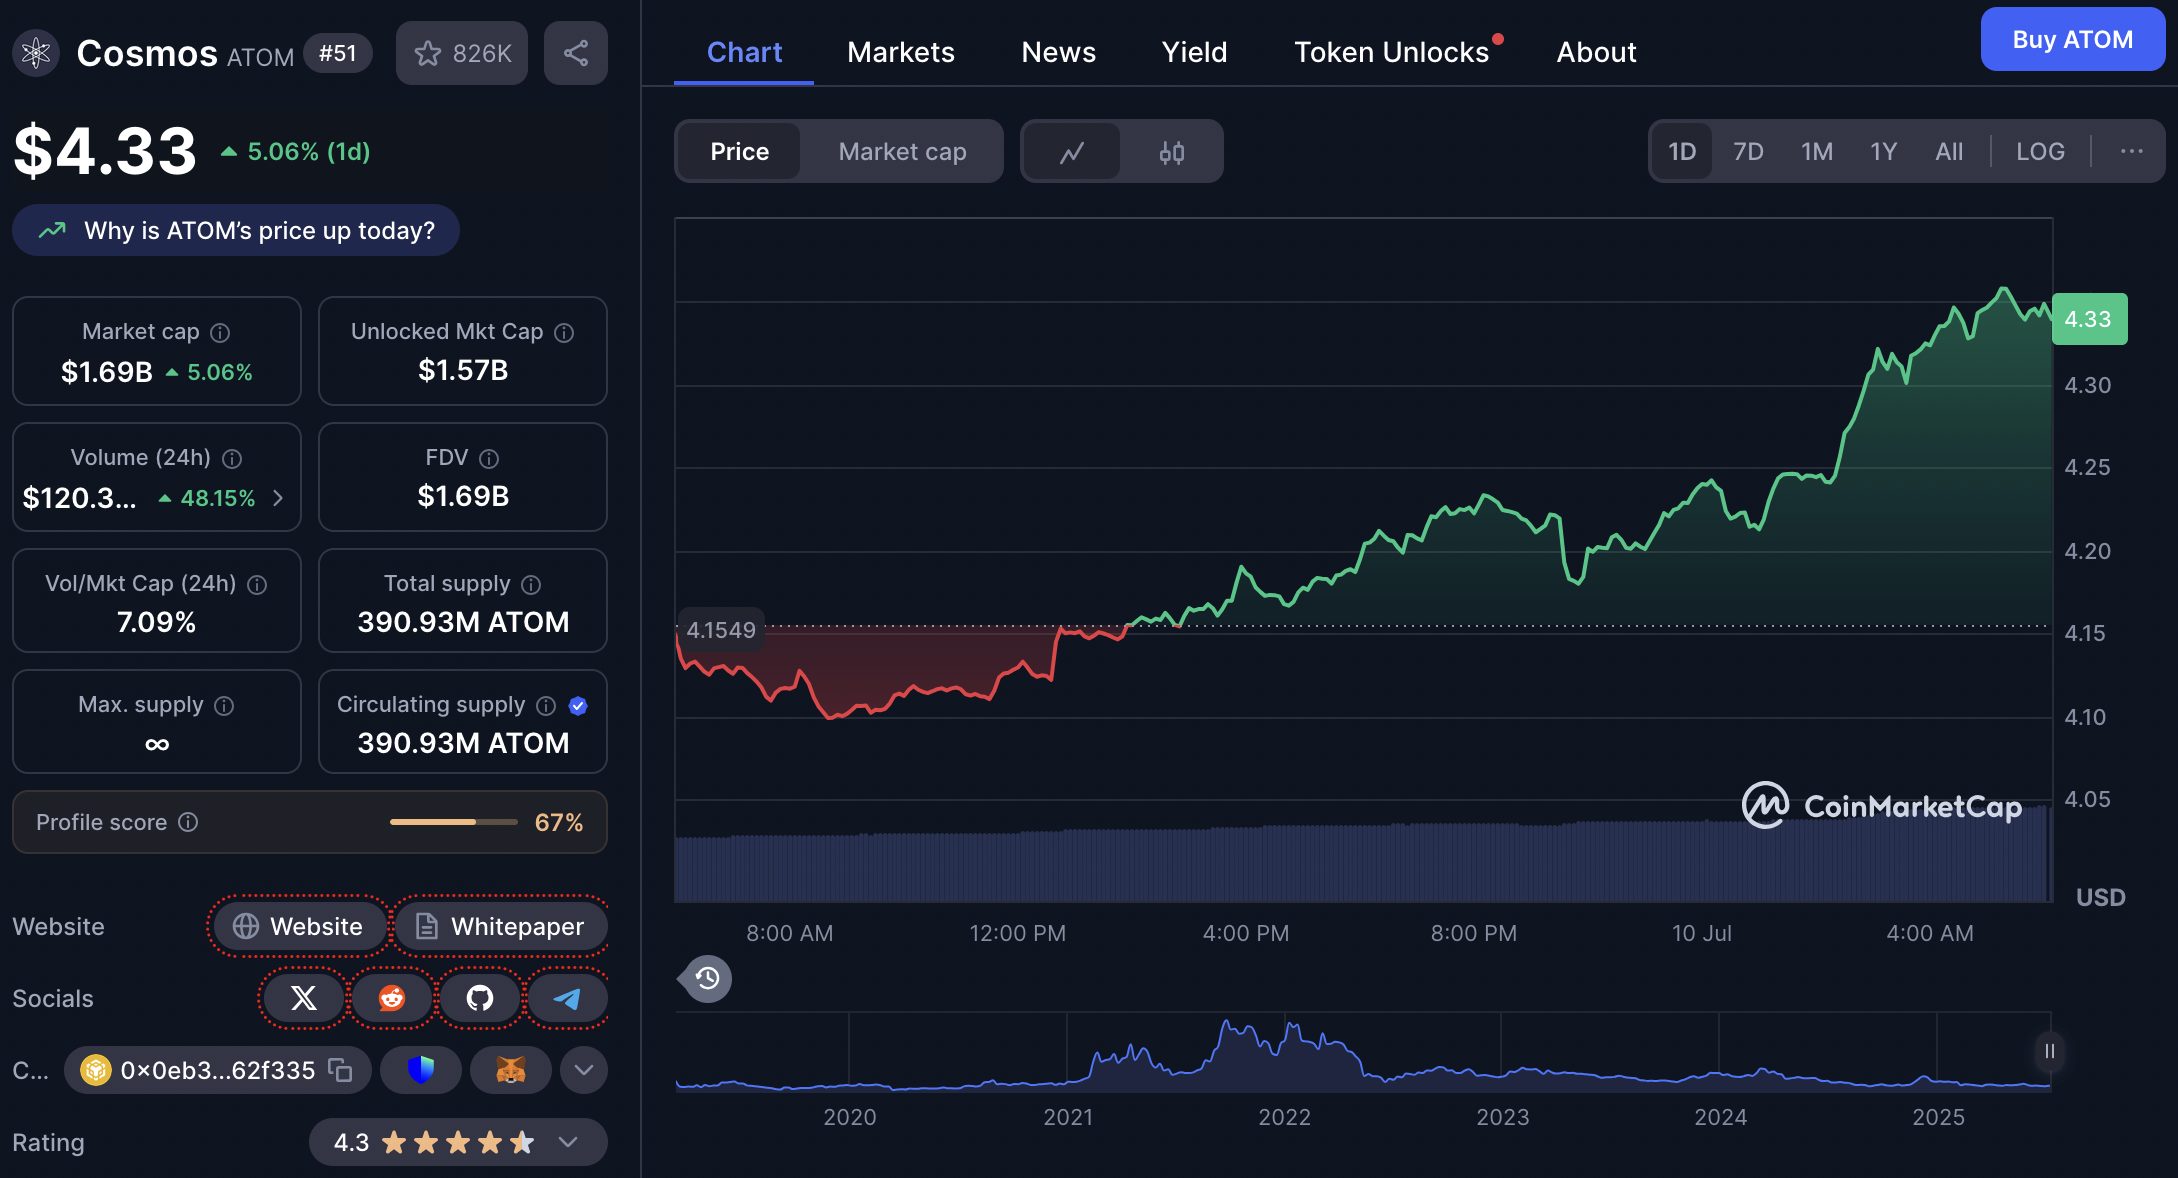2178x1178 pixels.
Task: Click the 5.06% (1d) price change
Action: tap(296, 152)
